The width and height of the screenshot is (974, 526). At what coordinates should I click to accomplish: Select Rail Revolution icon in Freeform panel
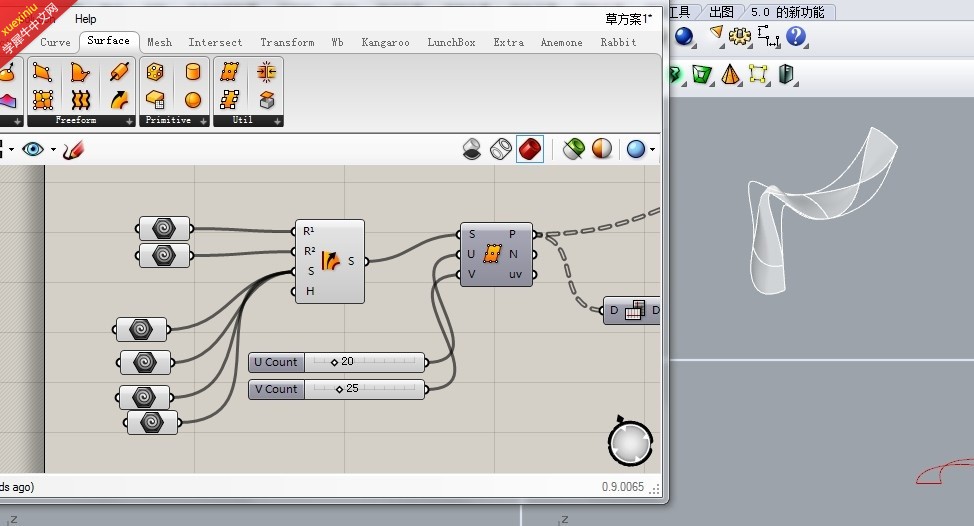[119, 99]
